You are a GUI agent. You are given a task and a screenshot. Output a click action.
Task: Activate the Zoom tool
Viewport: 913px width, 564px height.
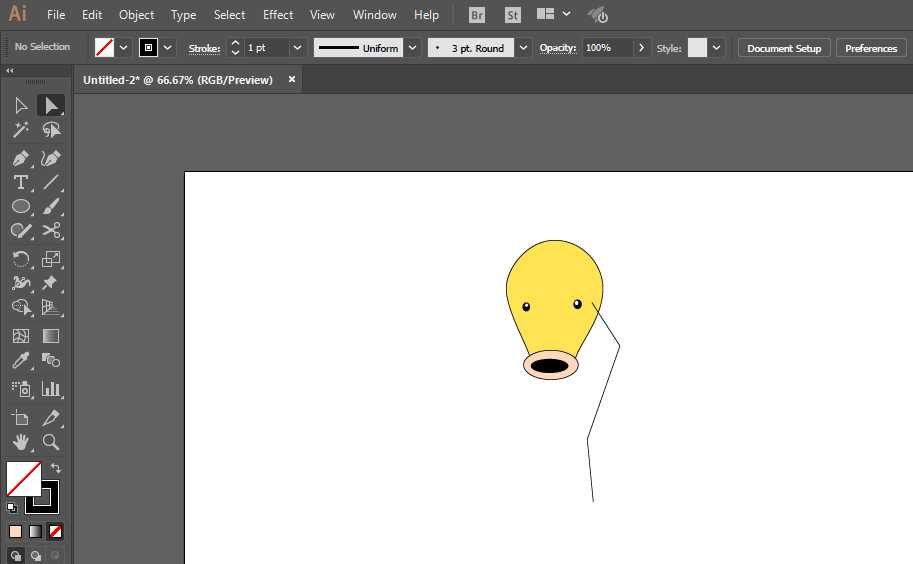[x=51, y=442]
